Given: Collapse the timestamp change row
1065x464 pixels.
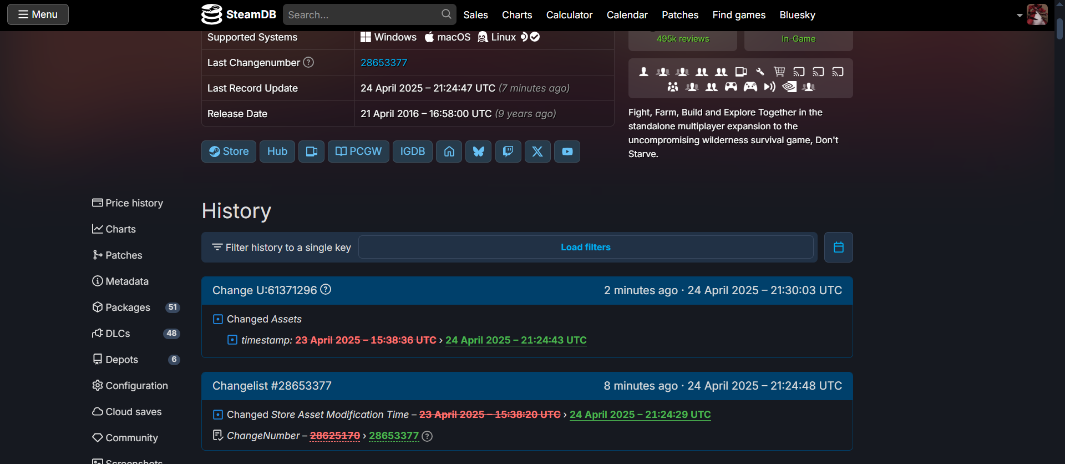Looking at the screenshot, I should tap(233, 340).
